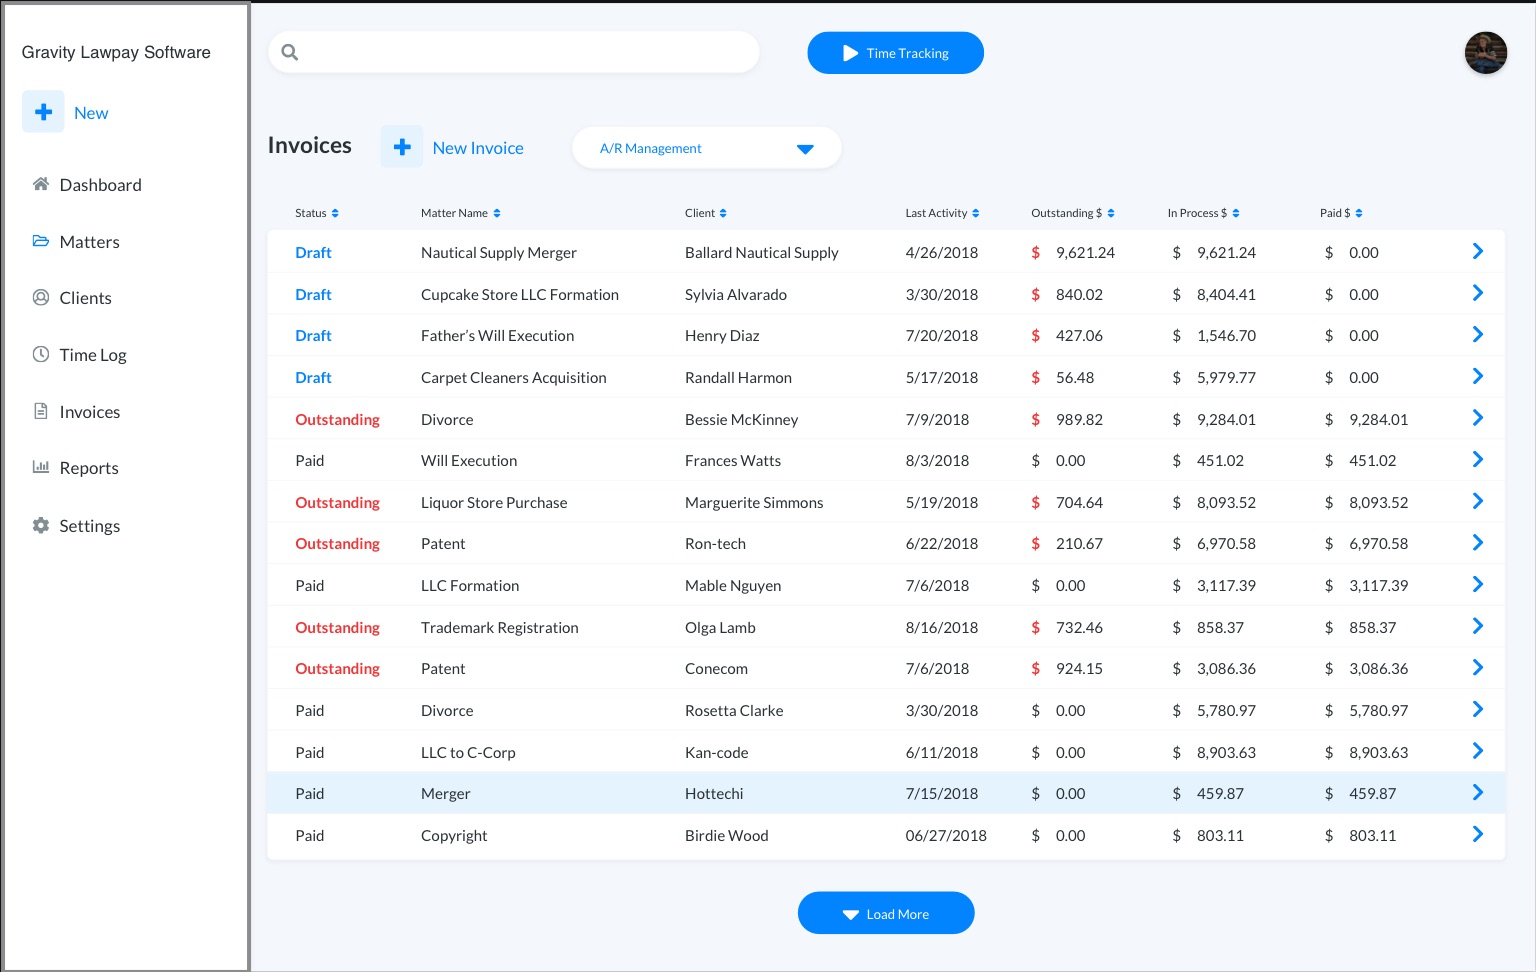This screenshot has height=972, width=1536.
Task: Go to Dashboard in the sidebar
Action: [100, 185]
